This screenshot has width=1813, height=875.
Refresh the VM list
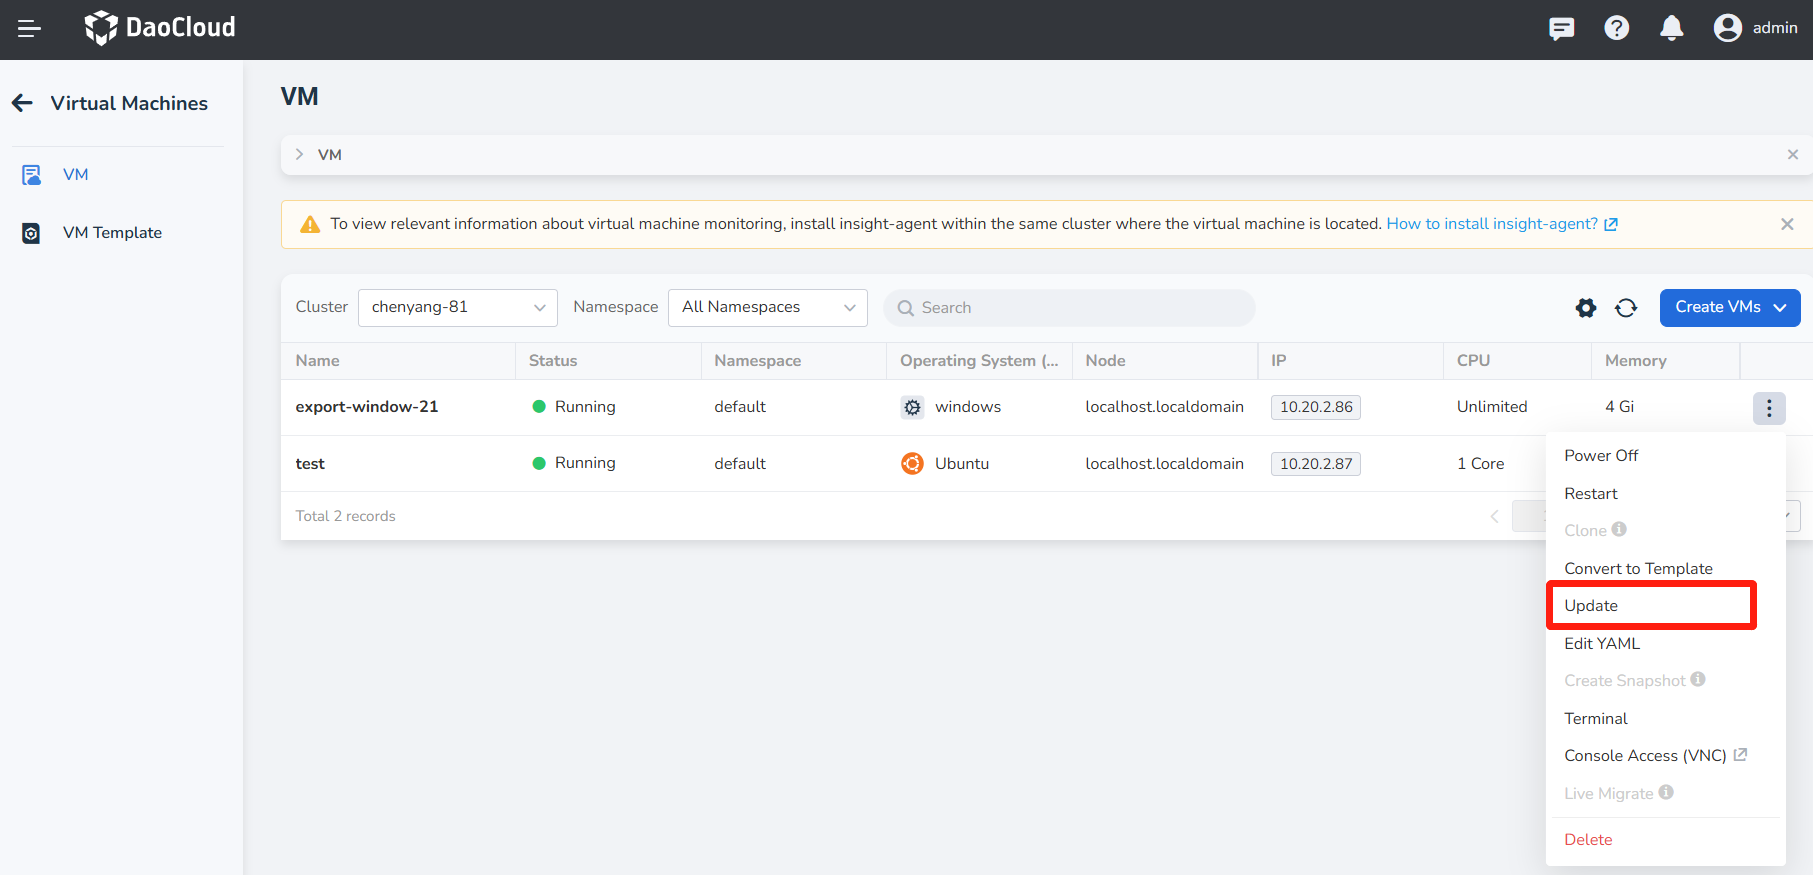pyautogui.click(x=1626, y=308)
